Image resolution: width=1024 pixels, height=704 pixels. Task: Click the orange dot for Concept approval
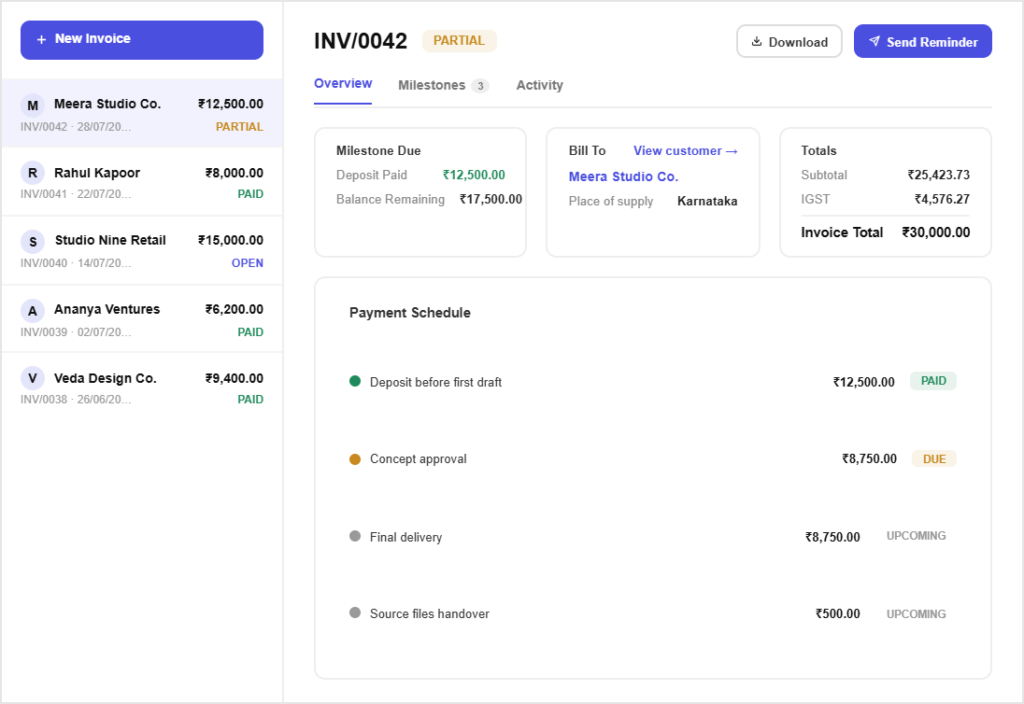[x=355, y=459]
